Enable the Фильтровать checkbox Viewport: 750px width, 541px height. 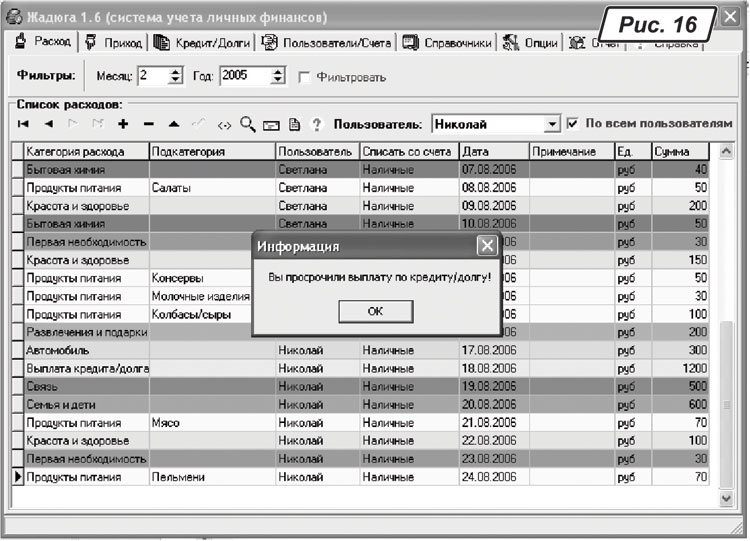pos(305,77)
